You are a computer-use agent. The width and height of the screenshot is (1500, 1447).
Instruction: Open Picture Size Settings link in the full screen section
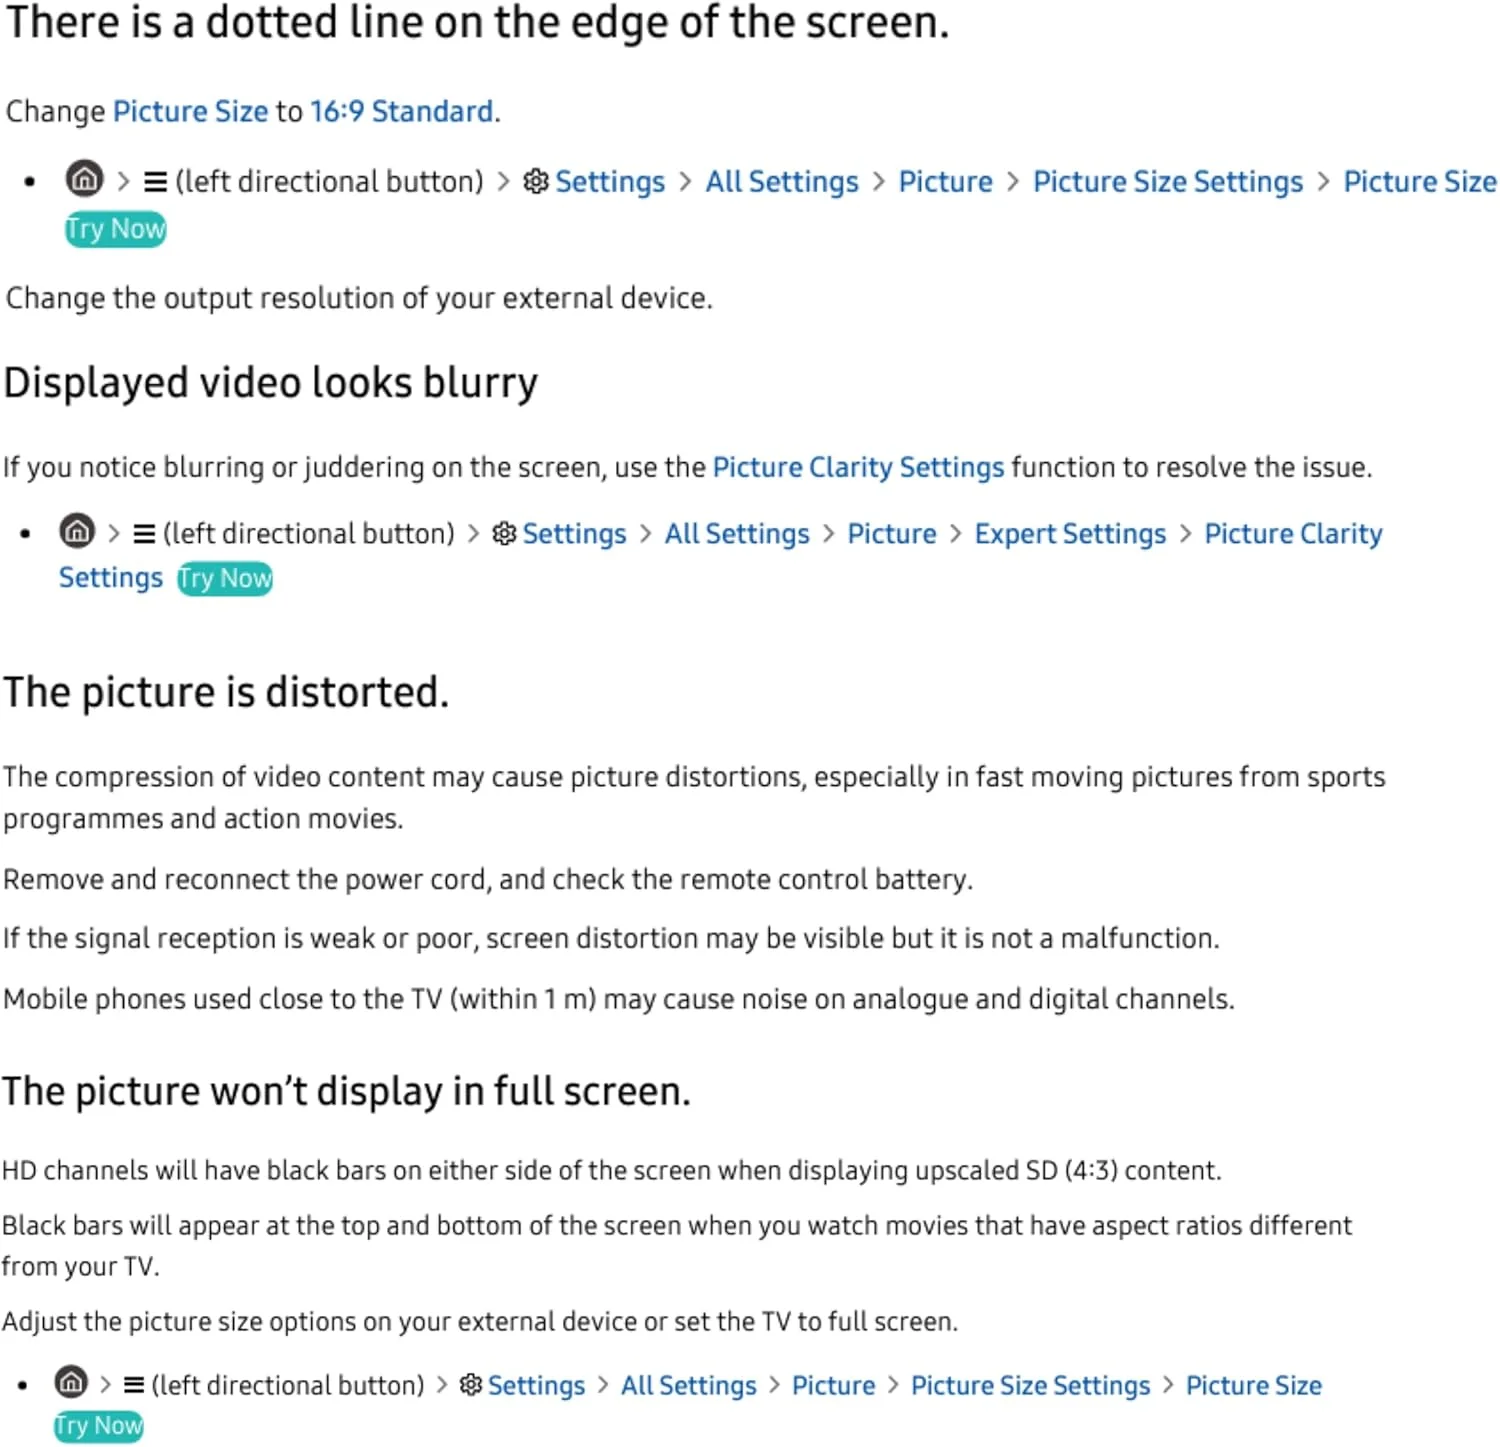click(x=1030, y=1385)
